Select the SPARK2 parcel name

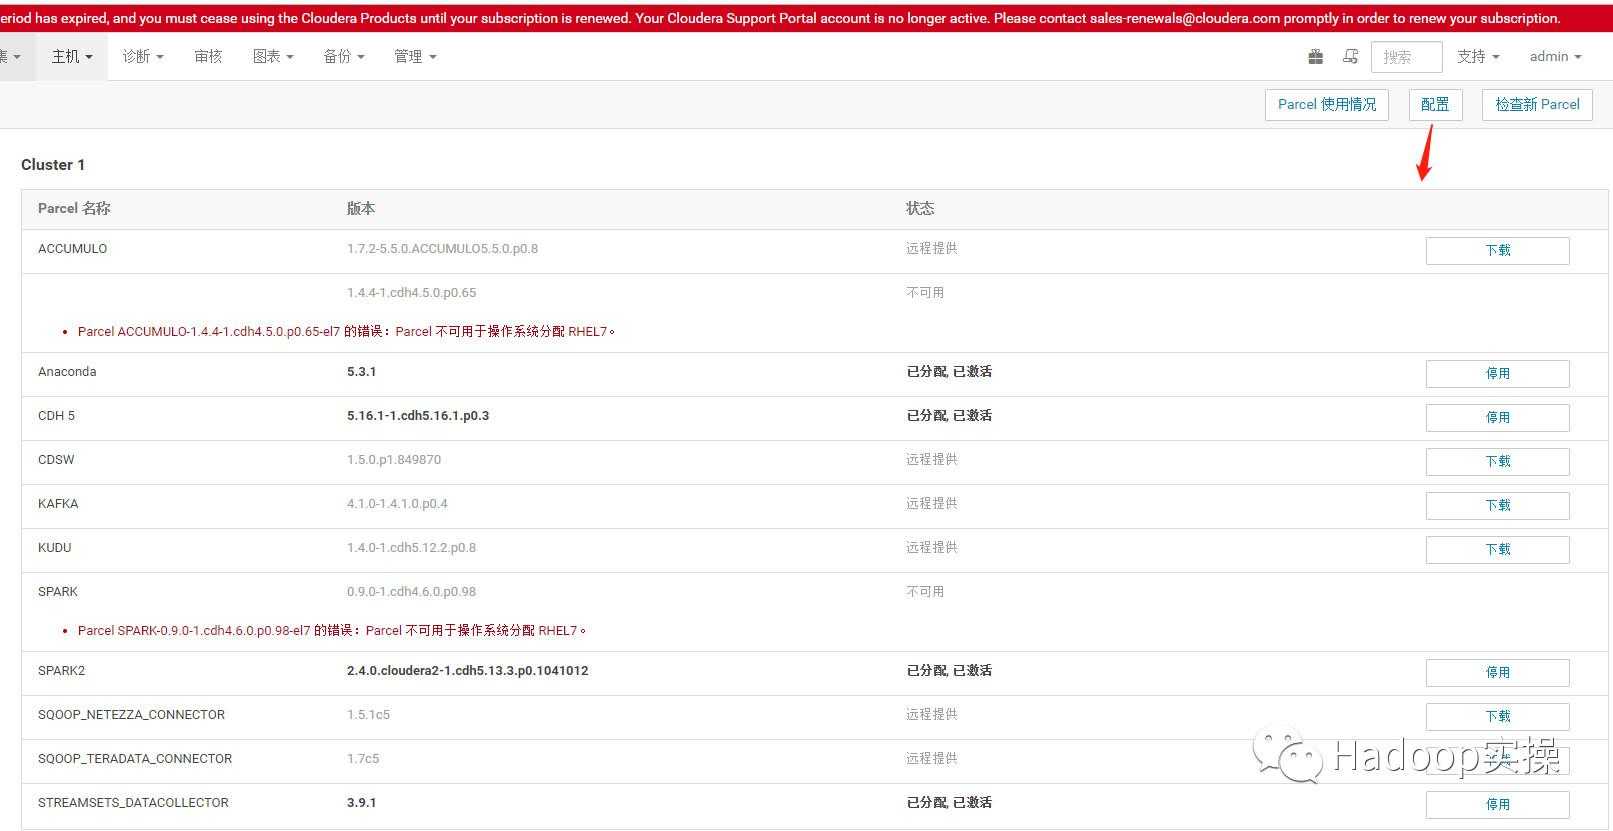[x=61, y=670]
